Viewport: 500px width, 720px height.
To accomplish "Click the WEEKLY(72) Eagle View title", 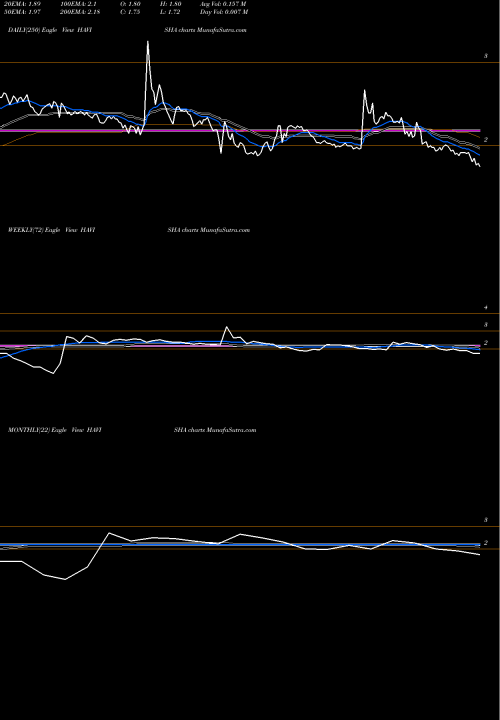I will (x=44, y=230).
